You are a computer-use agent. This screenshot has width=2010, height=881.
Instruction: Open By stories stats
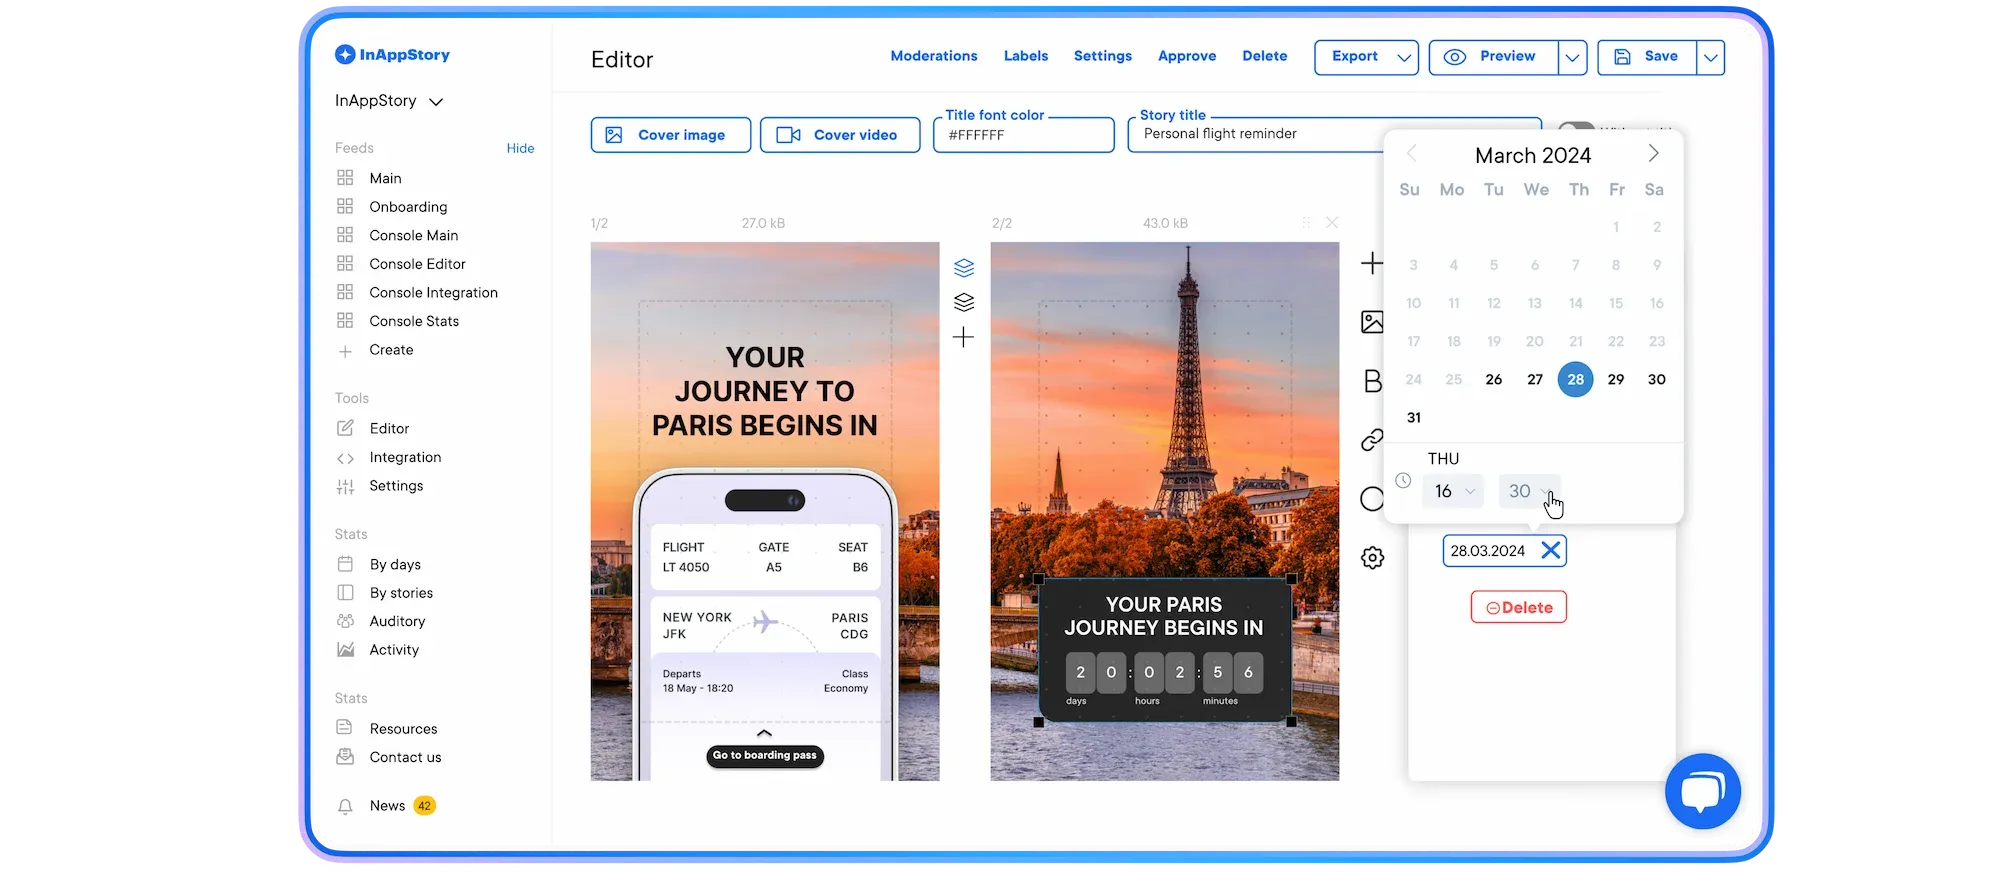coord(401,593)
